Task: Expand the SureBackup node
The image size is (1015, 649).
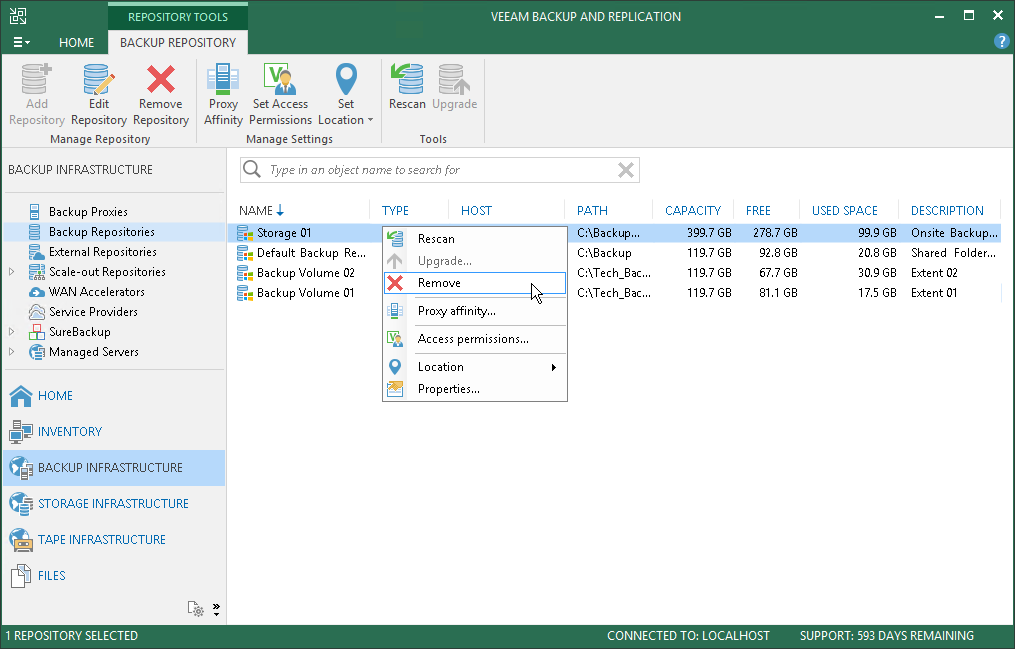Action: pyautogui.click(x=12, y=331)
